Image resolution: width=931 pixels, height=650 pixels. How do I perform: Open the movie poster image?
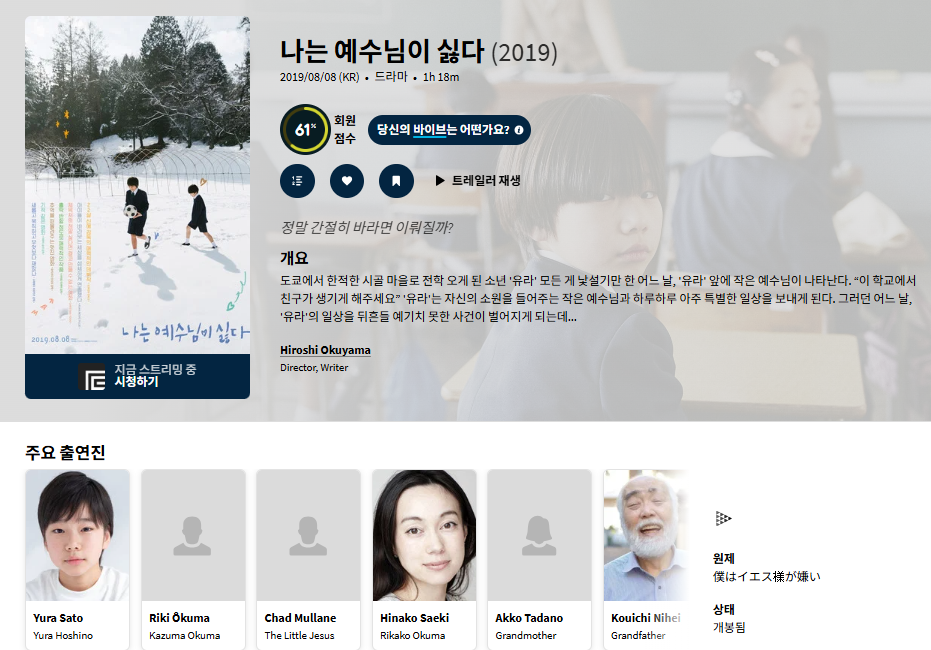tap(137, 183)
